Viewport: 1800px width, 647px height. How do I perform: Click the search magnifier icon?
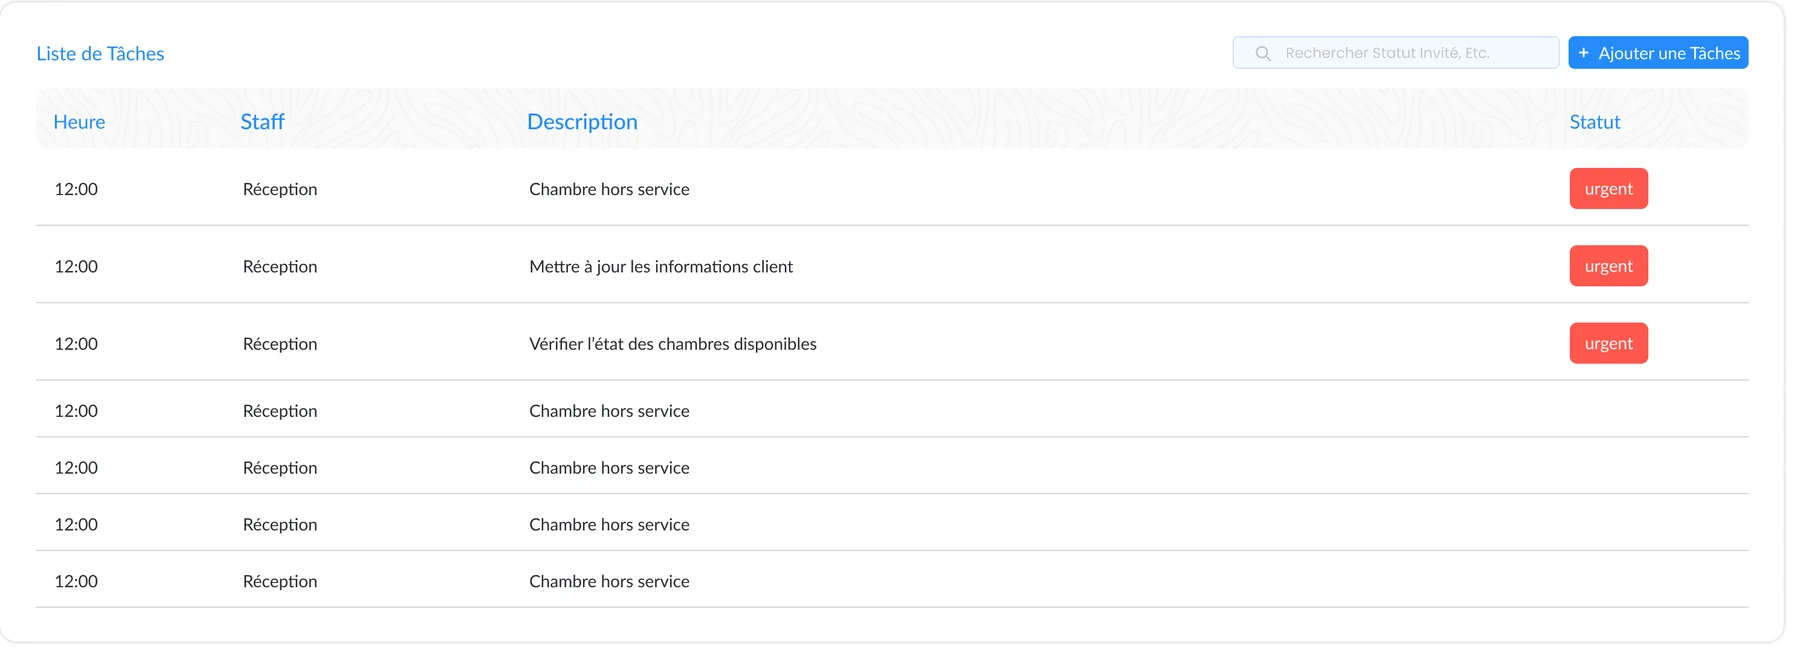click(x=1263, y=53)
